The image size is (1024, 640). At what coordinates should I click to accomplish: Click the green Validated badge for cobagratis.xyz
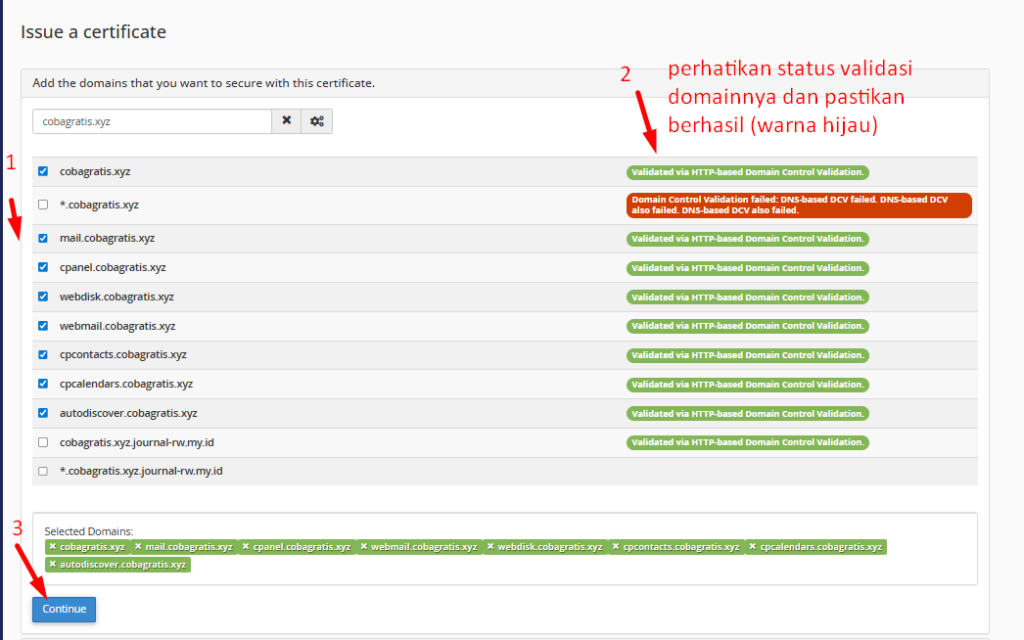[x=746, y=171]
